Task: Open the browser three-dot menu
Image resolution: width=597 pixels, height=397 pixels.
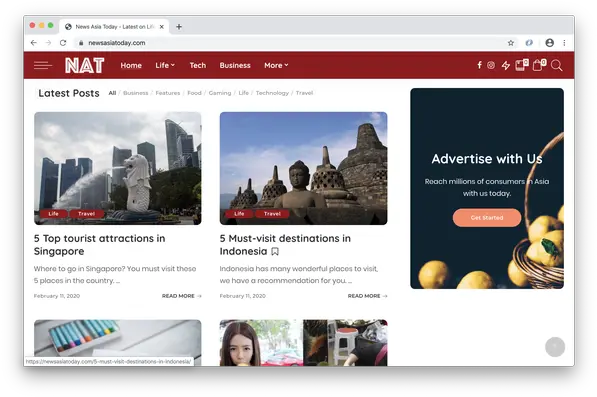Action: [x=564, y=43]
